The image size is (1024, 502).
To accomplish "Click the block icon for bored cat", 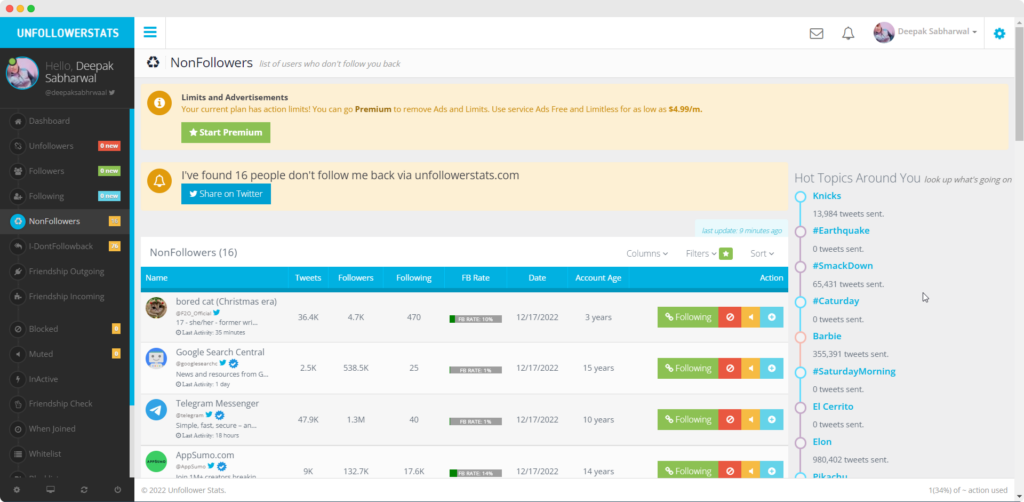I will tap(729, 317).
